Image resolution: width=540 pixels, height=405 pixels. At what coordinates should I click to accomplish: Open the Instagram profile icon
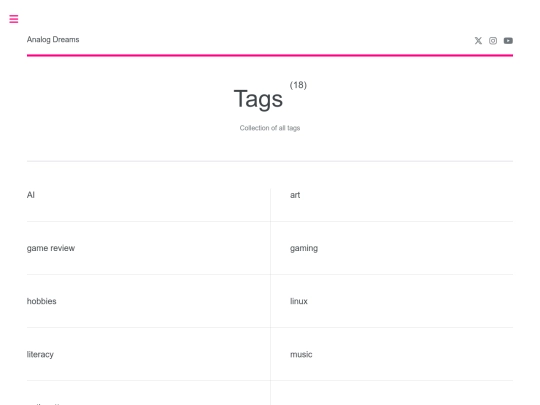coord(493,41)
